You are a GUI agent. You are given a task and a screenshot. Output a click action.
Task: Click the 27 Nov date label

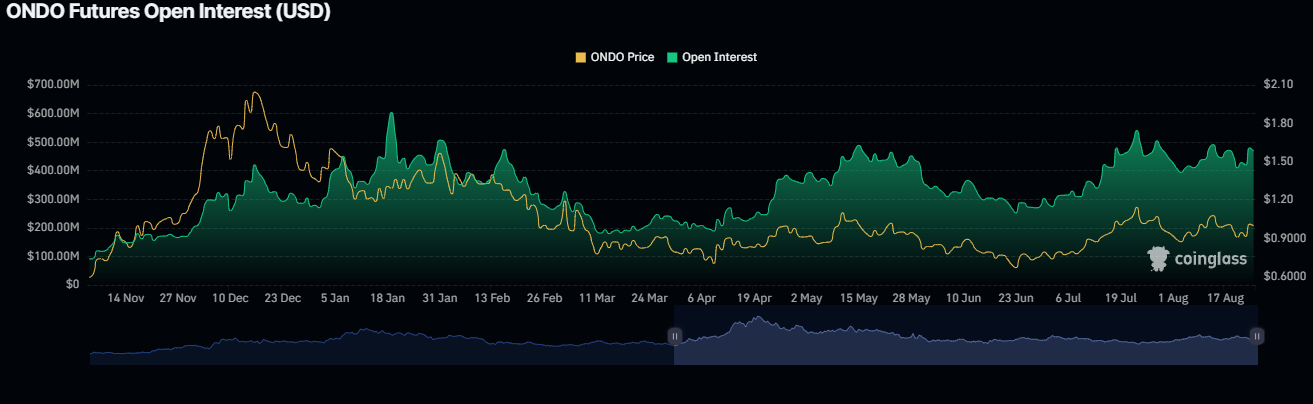click(x=178, y=298)
